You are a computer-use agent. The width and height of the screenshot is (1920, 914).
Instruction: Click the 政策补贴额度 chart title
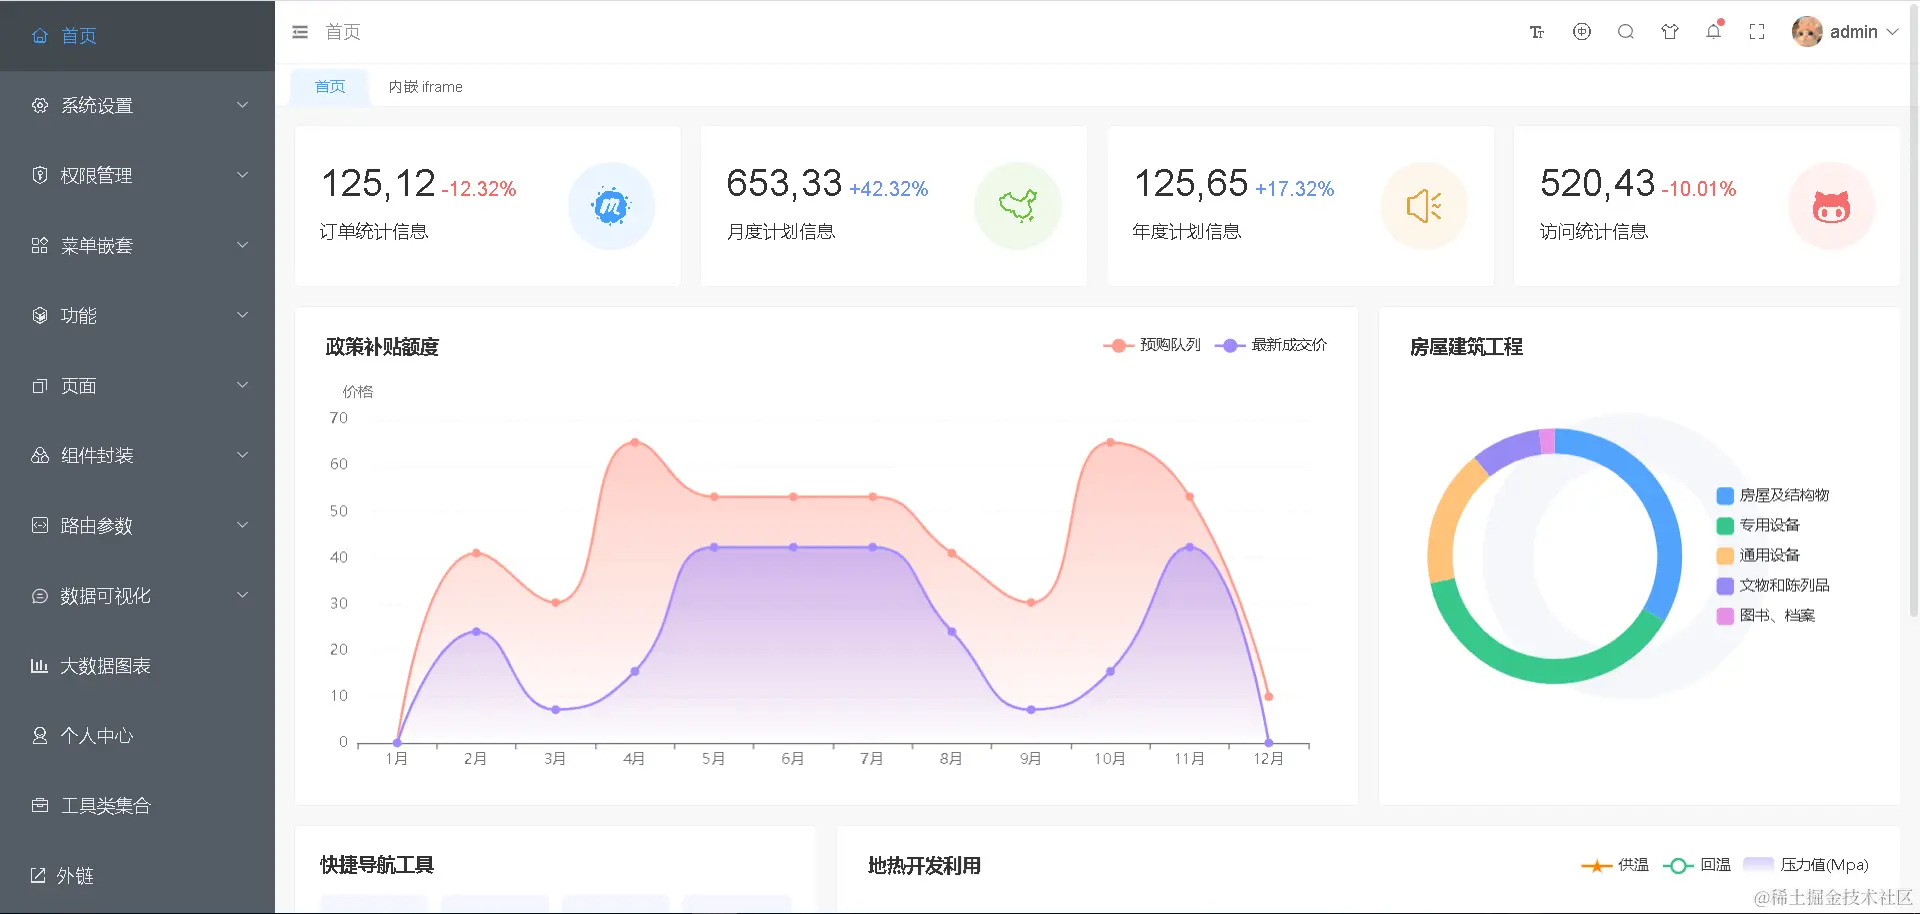click(382, 347)
